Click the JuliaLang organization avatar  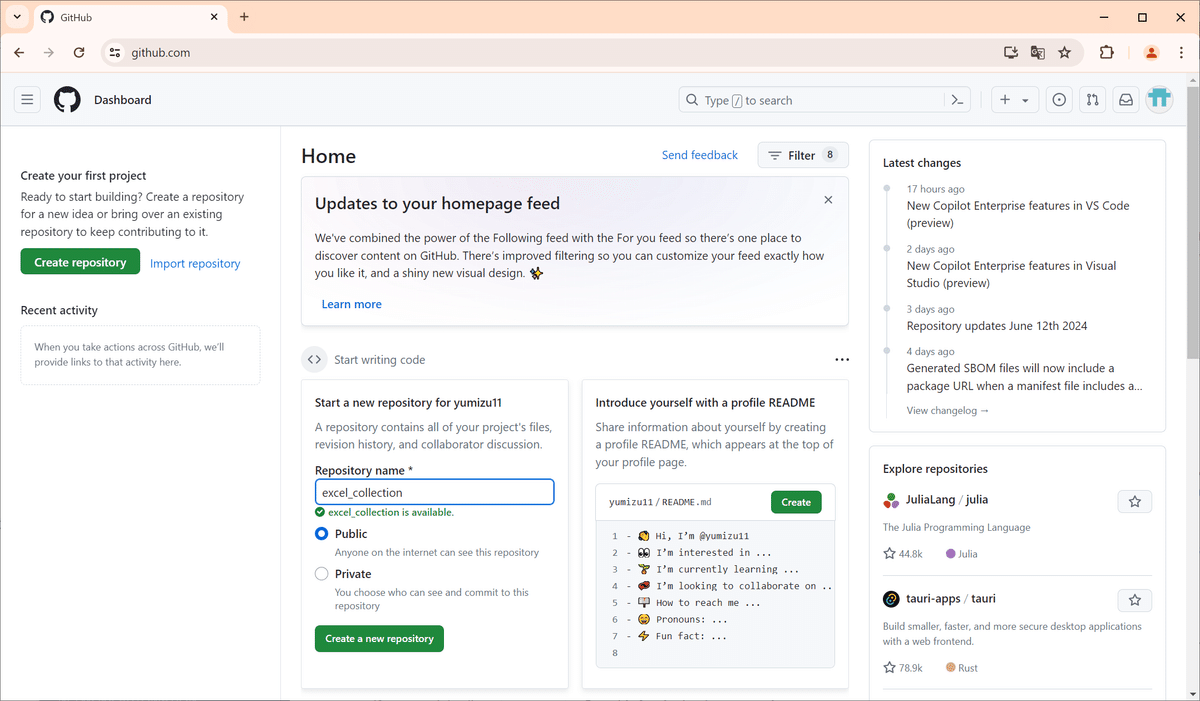click(x=891, y=500)
